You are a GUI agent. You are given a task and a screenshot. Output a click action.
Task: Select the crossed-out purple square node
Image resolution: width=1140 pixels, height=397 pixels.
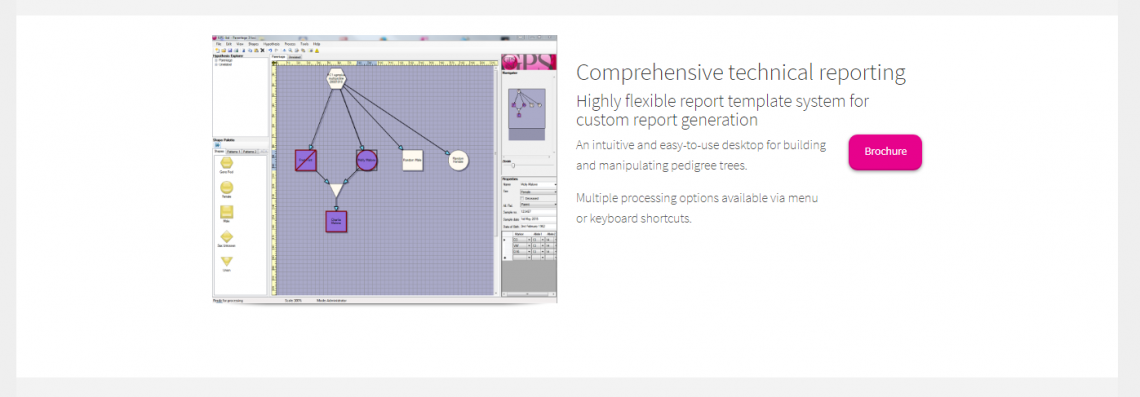[306, 160]
